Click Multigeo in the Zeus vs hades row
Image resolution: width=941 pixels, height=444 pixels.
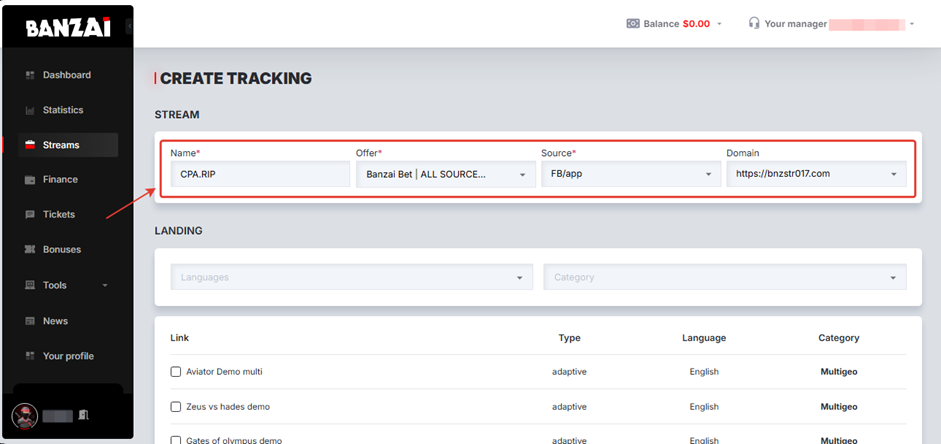(839, 407)
